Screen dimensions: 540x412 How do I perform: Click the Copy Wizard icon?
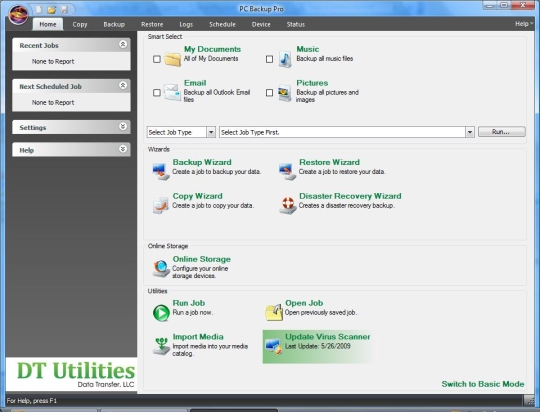161,205
